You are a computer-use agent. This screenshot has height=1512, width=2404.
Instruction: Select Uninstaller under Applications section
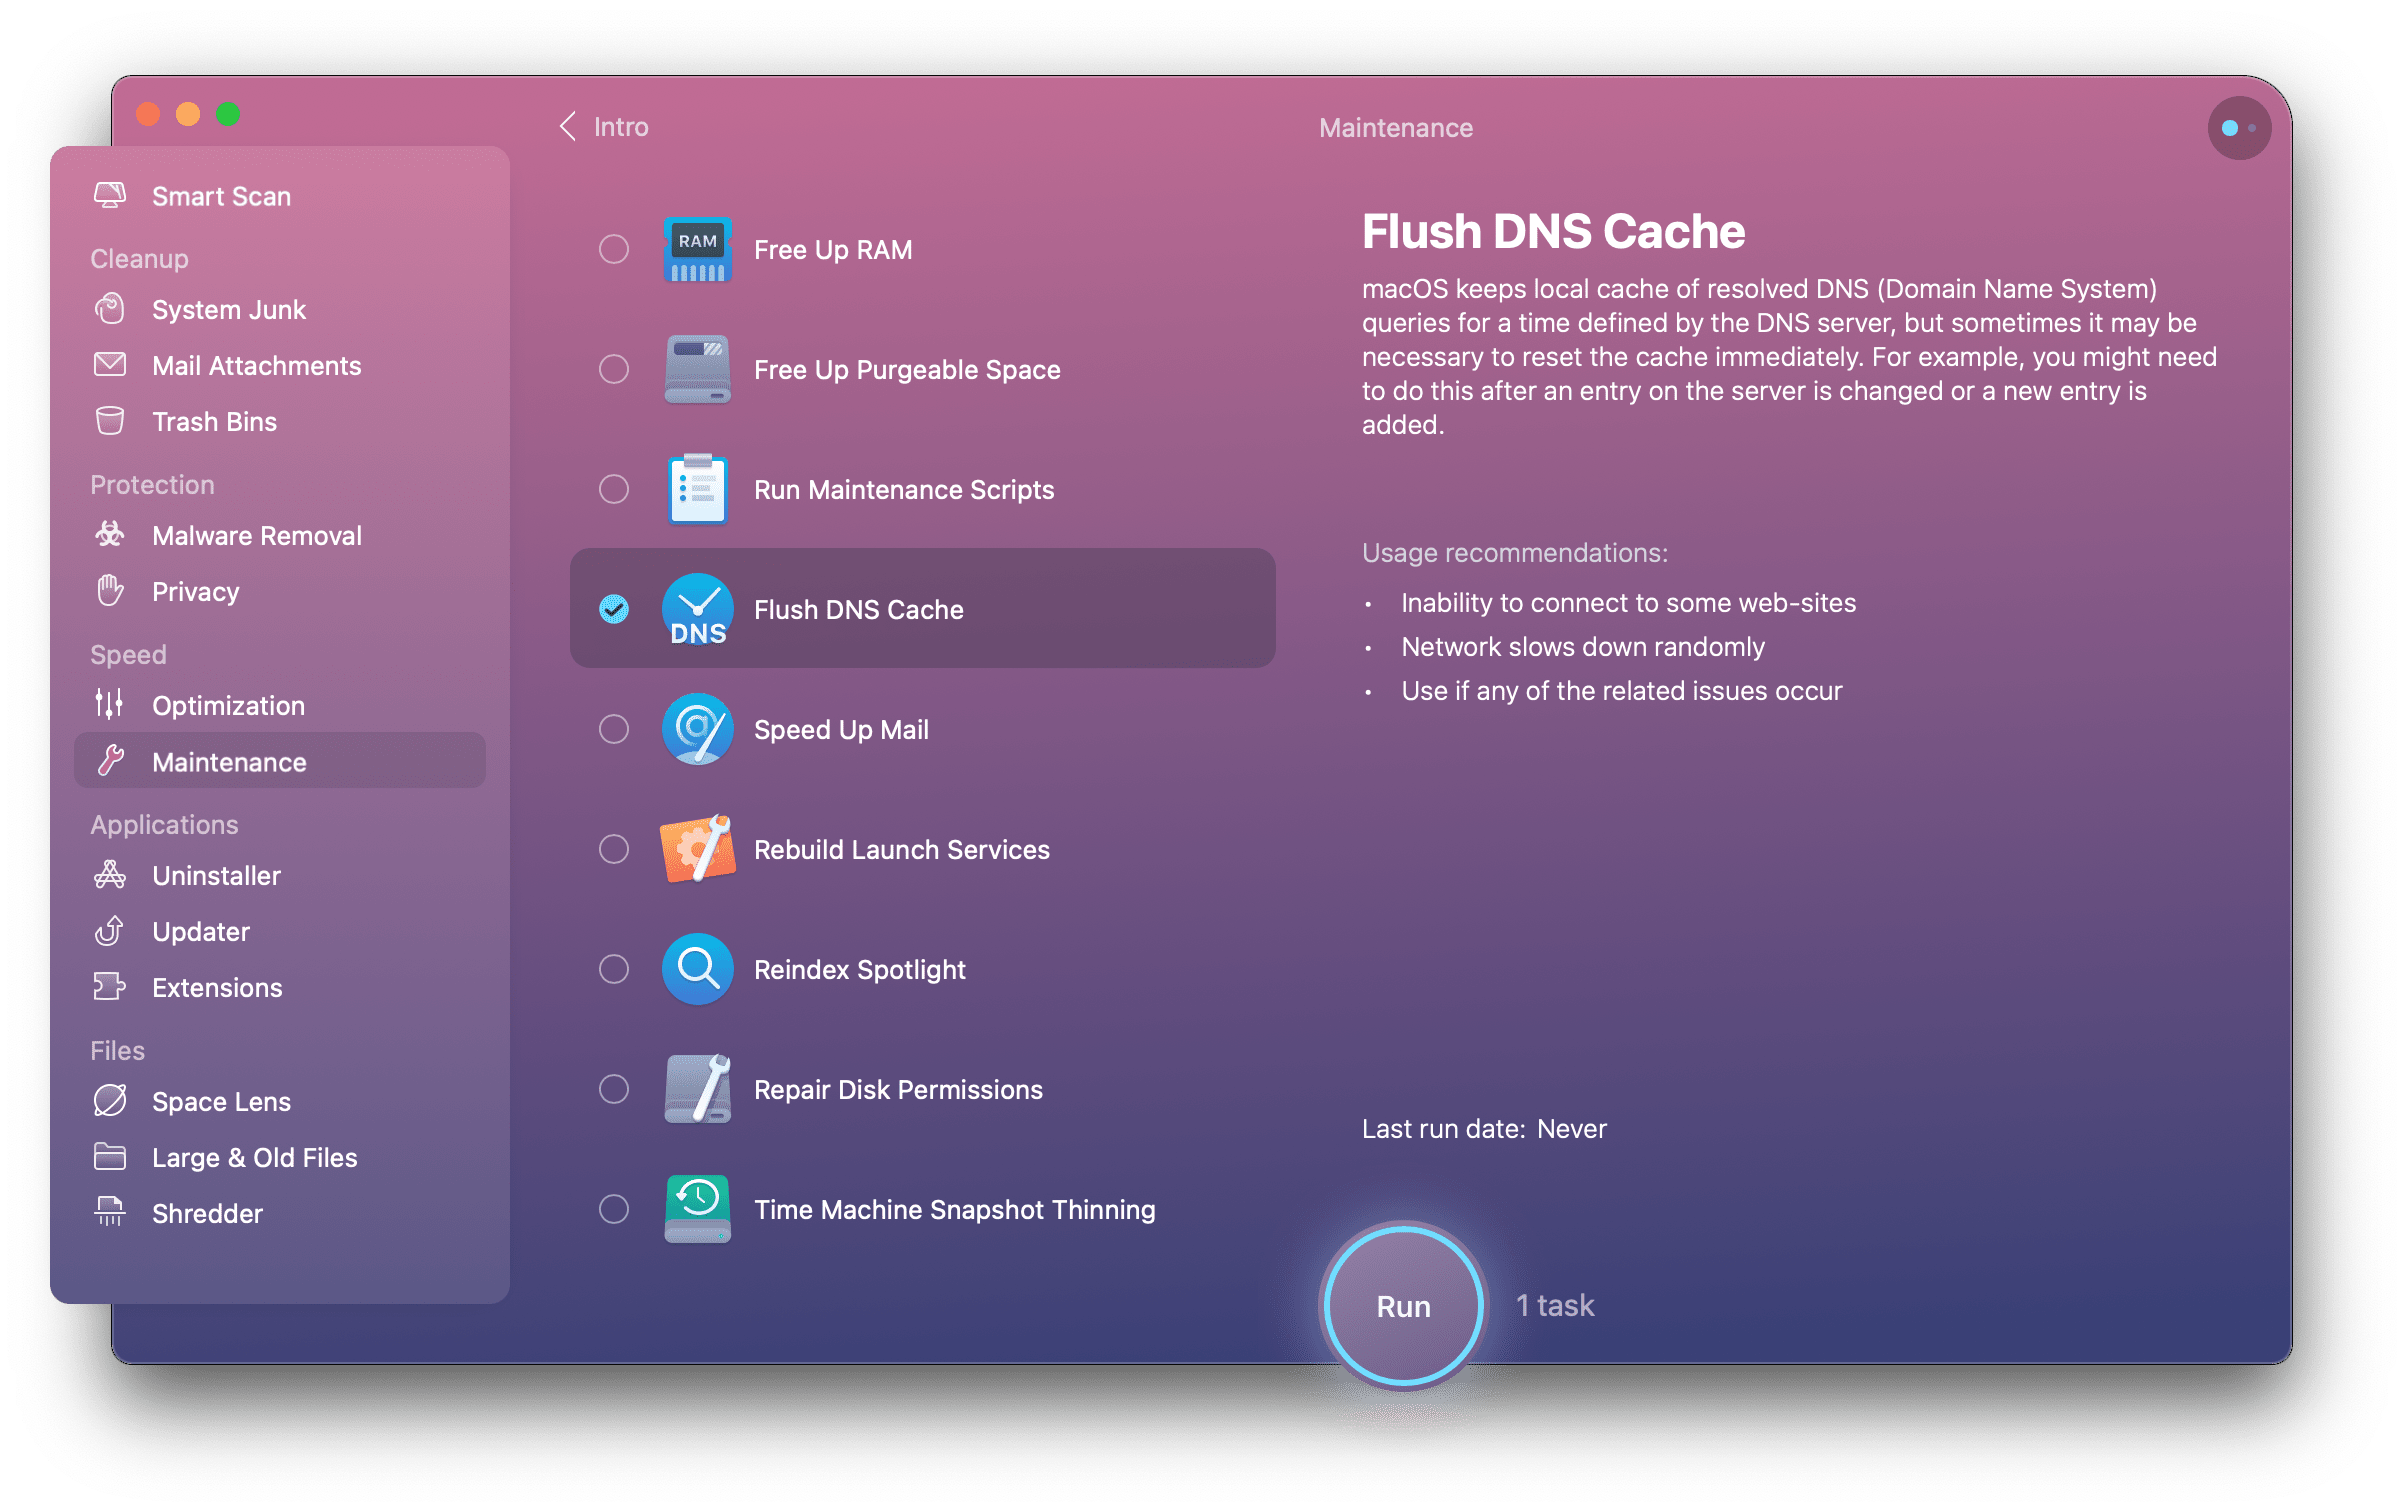(x=213, y=873)
